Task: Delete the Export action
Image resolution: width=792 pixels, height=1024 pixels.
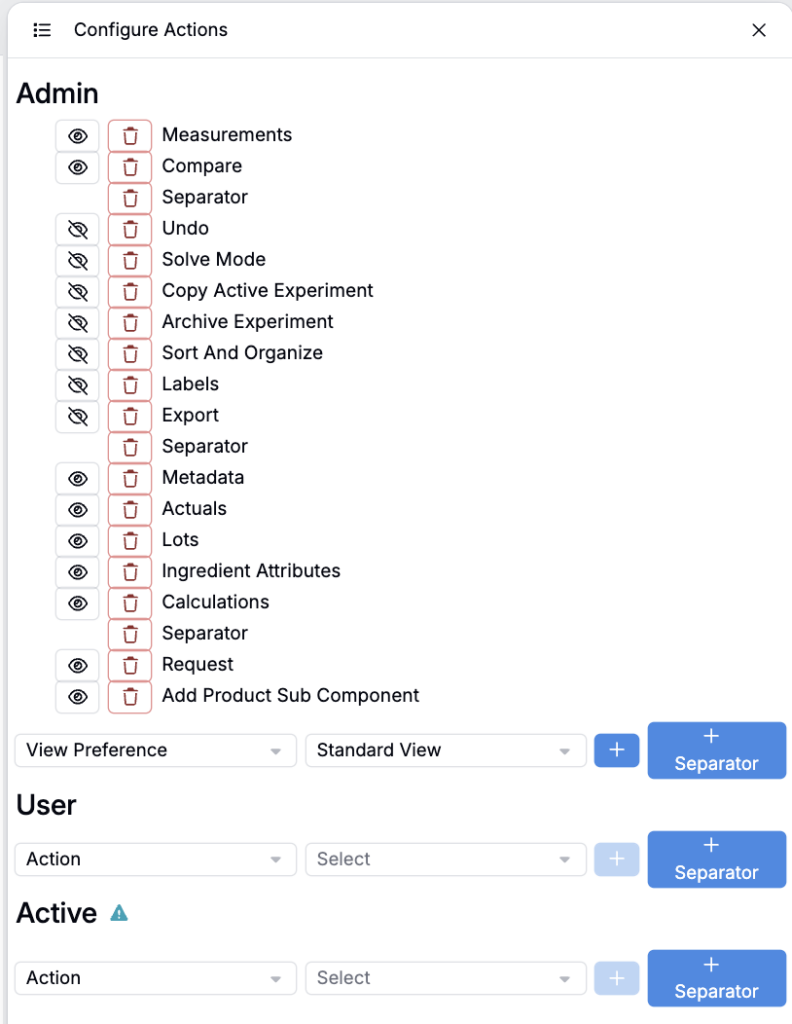Action: tap(130, 416)
